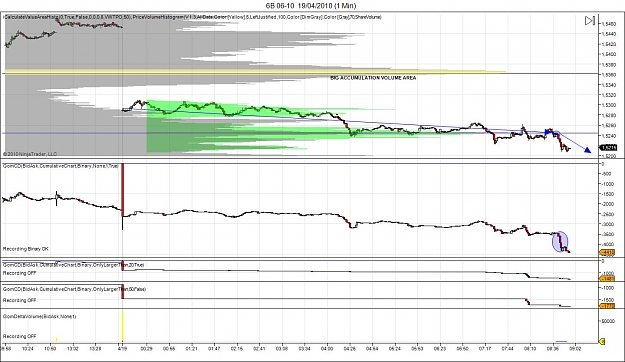The image size is (625, 362).
Task: Click the 09:02 time axis label
Action: point(575,348)
